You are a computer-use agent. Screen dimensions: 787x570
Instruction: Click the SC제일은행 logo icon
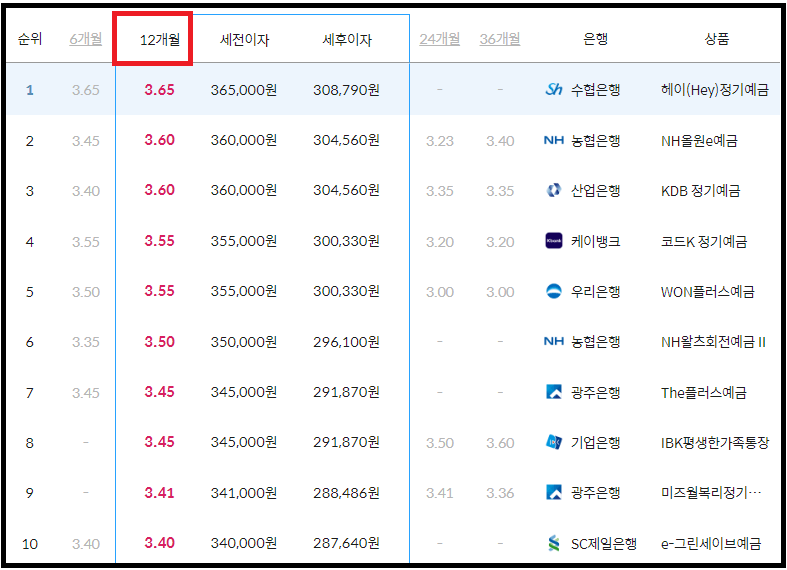tap(554, 543)
